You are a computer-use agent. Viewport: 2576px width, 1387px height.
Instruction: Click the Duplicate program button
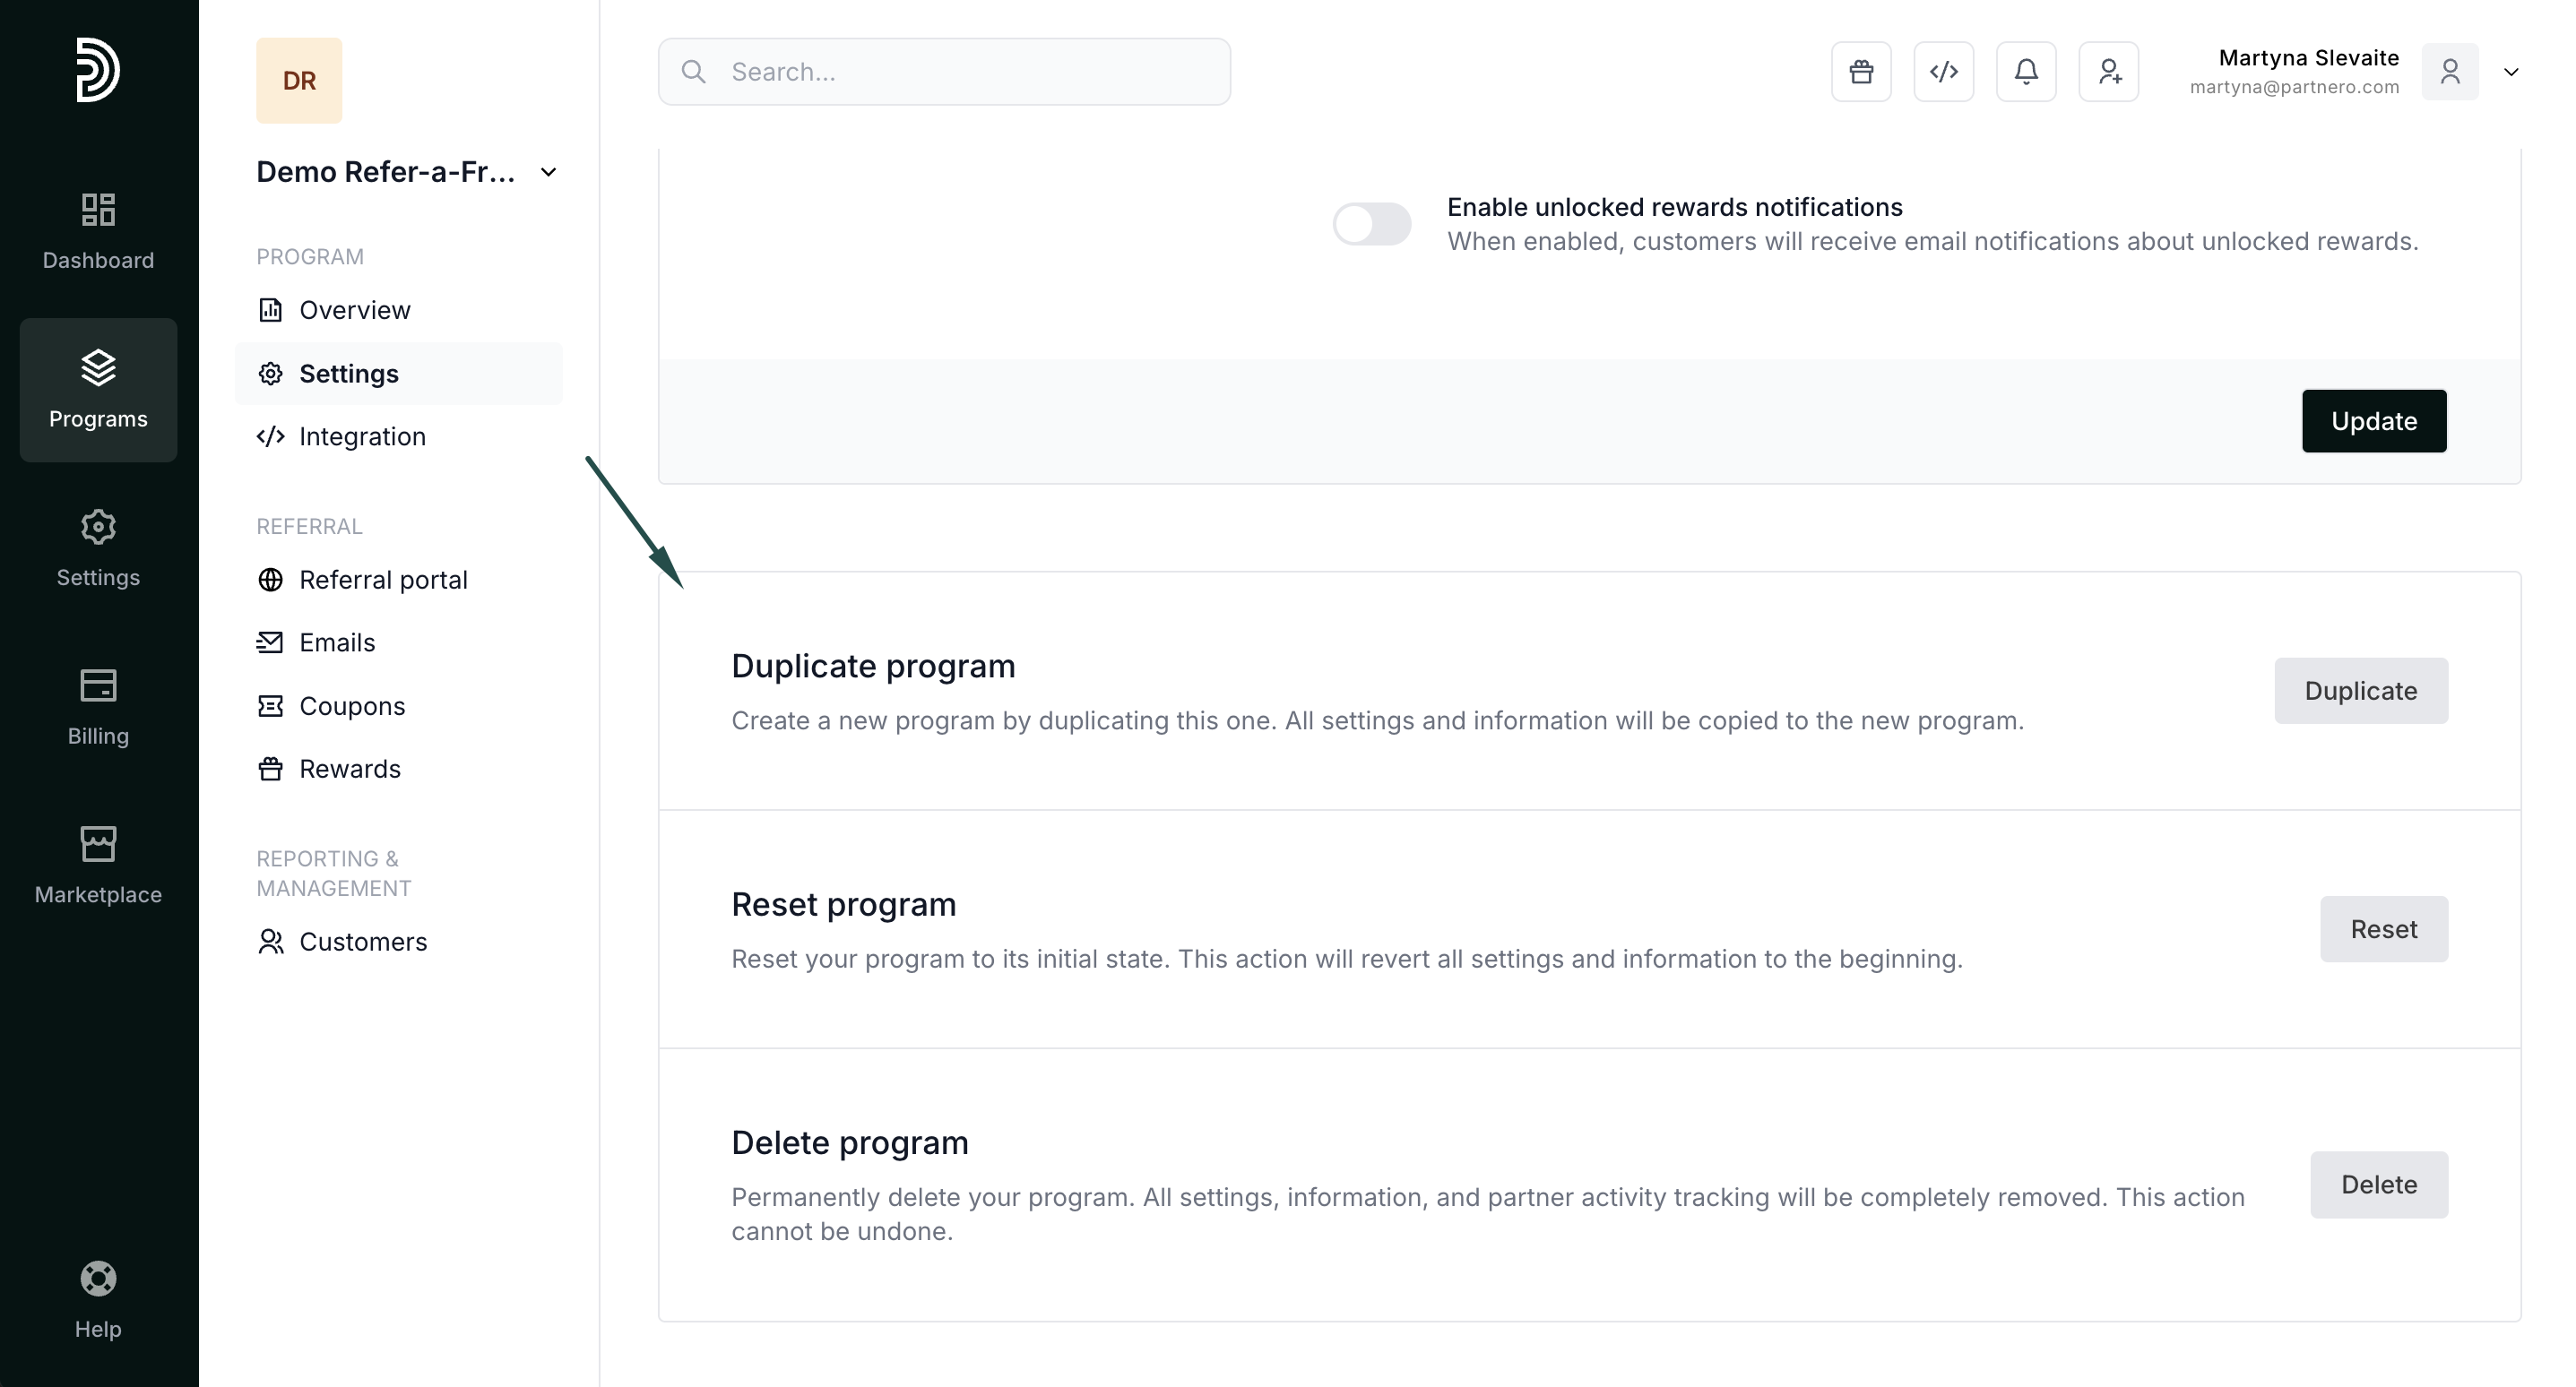tap(2360, 691)
